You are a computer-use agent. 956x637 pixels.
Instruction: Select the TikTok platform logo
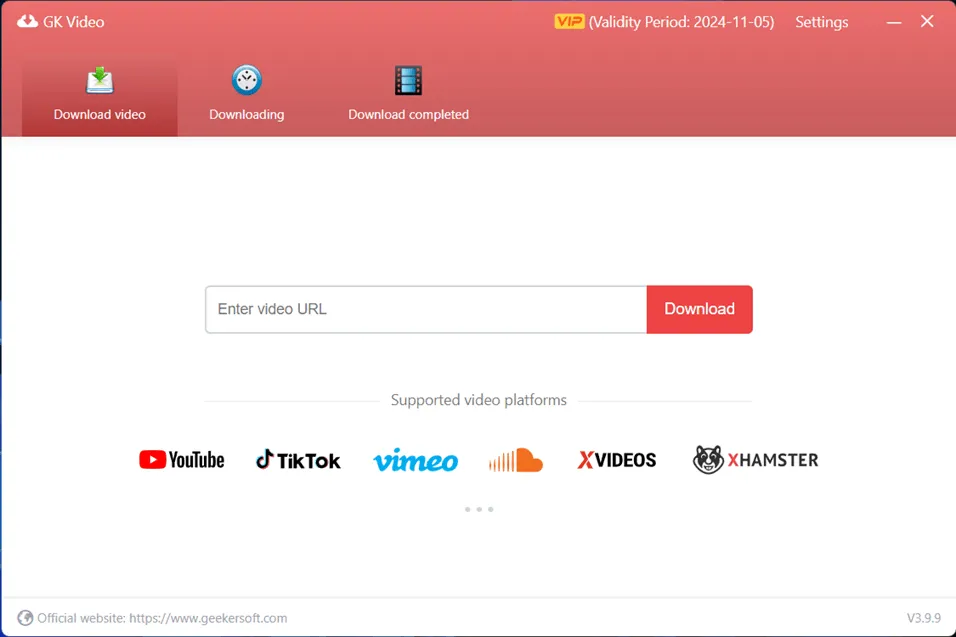tap(298, 460)
